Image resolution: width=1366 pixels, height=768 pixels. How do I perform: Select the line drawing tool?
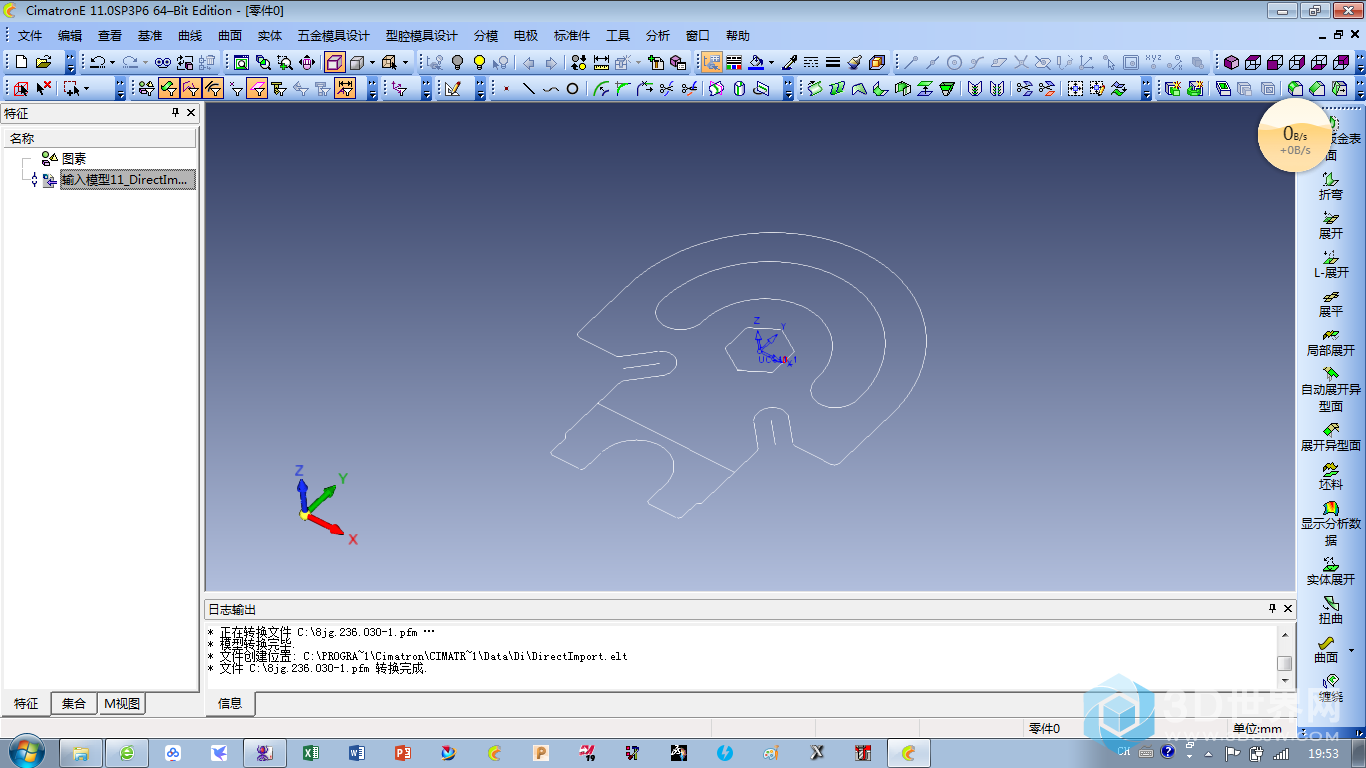(528, 89)
